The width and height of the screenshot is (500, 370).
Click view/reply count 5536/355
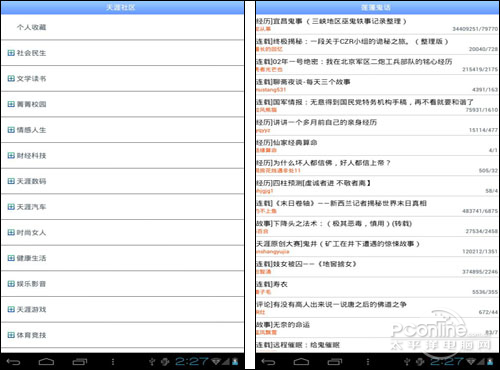coord(485,292)
